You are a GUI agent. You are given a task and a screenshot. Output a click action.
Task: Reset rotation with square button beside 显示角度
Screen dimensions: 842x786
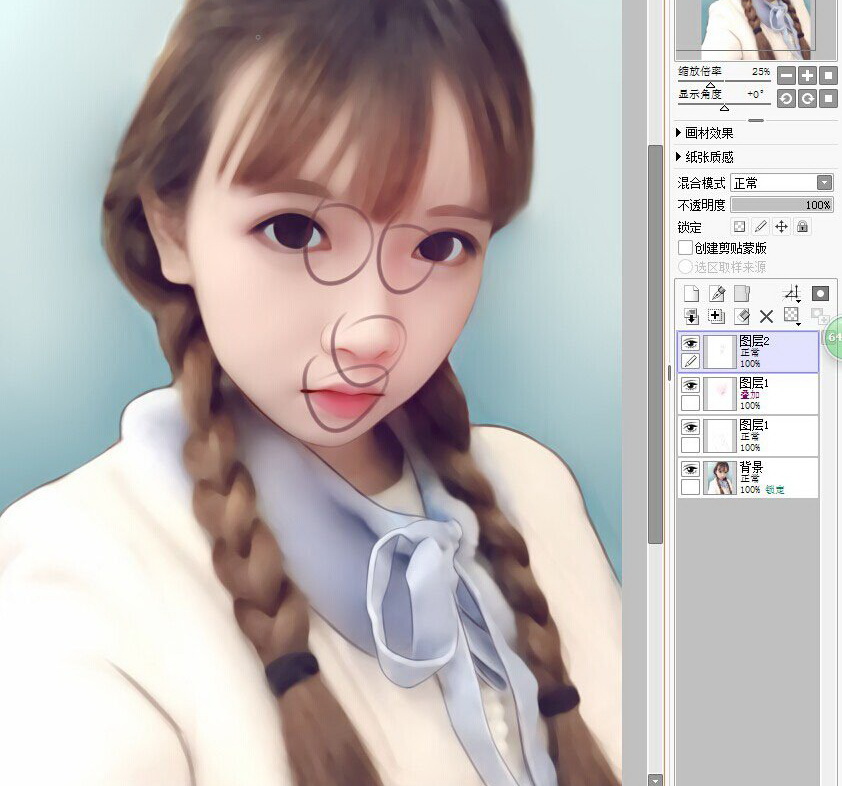click(x=828, y=99)
